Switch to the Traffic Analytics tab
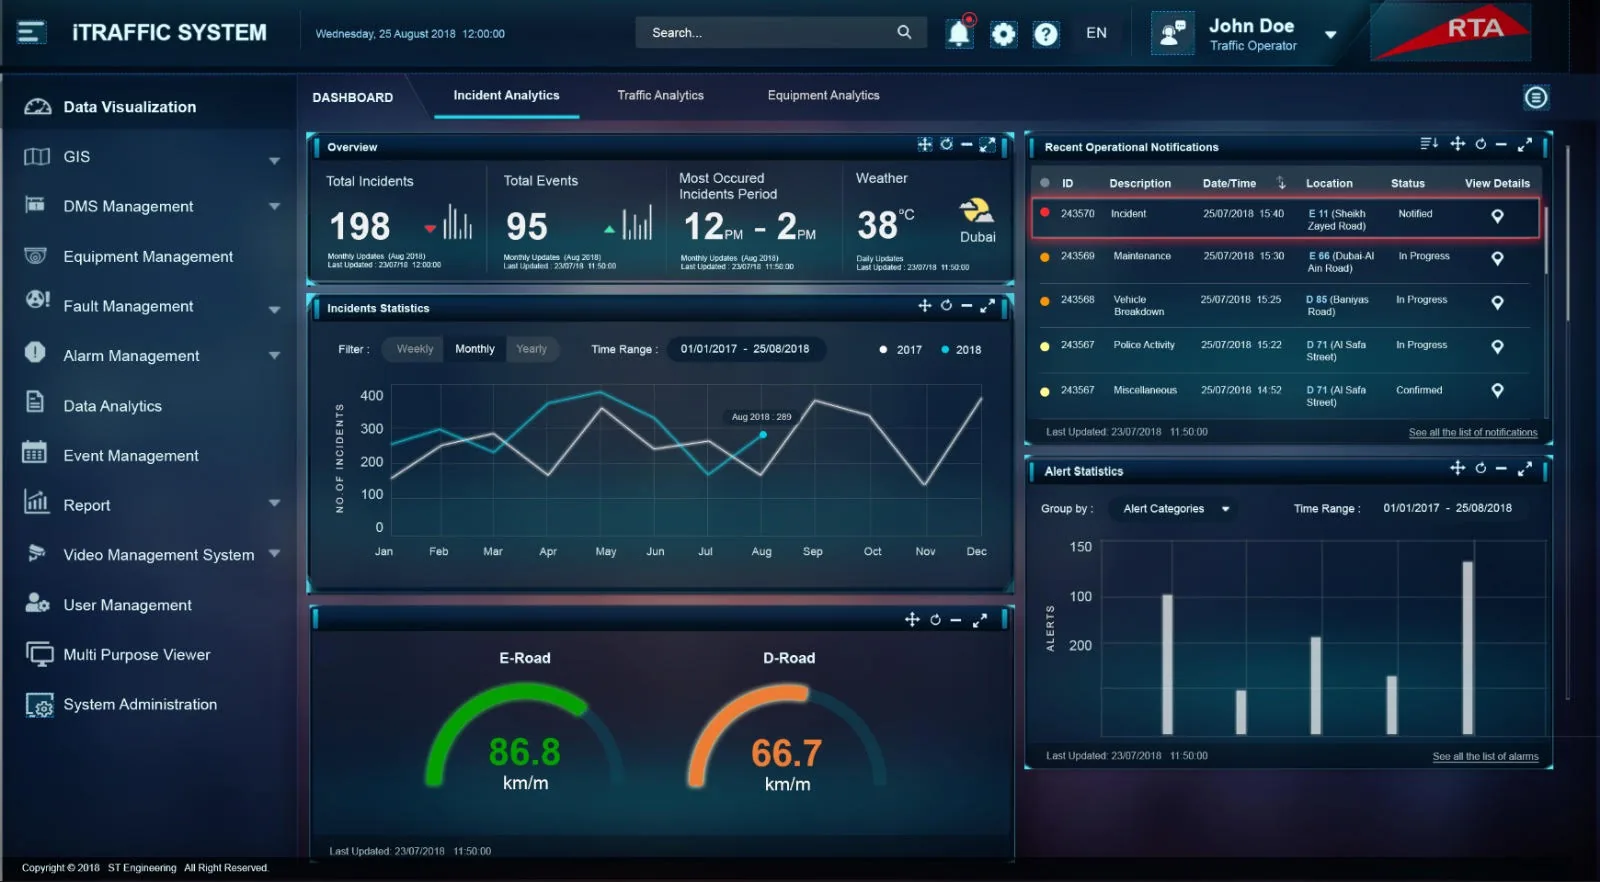This screenshot has height=882, width=1600. (x=660, y=96)
